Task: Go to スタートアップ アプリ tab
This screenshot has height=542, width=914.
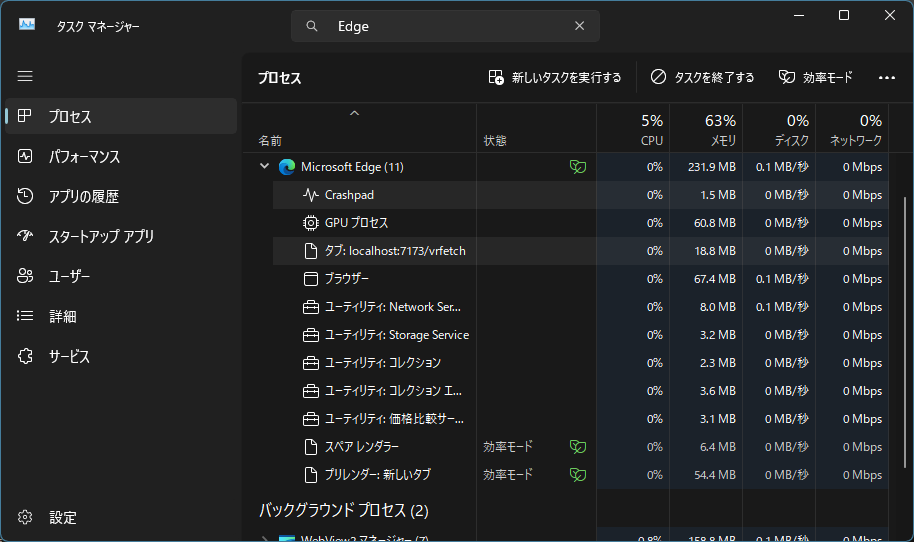Action: [121, 236]
